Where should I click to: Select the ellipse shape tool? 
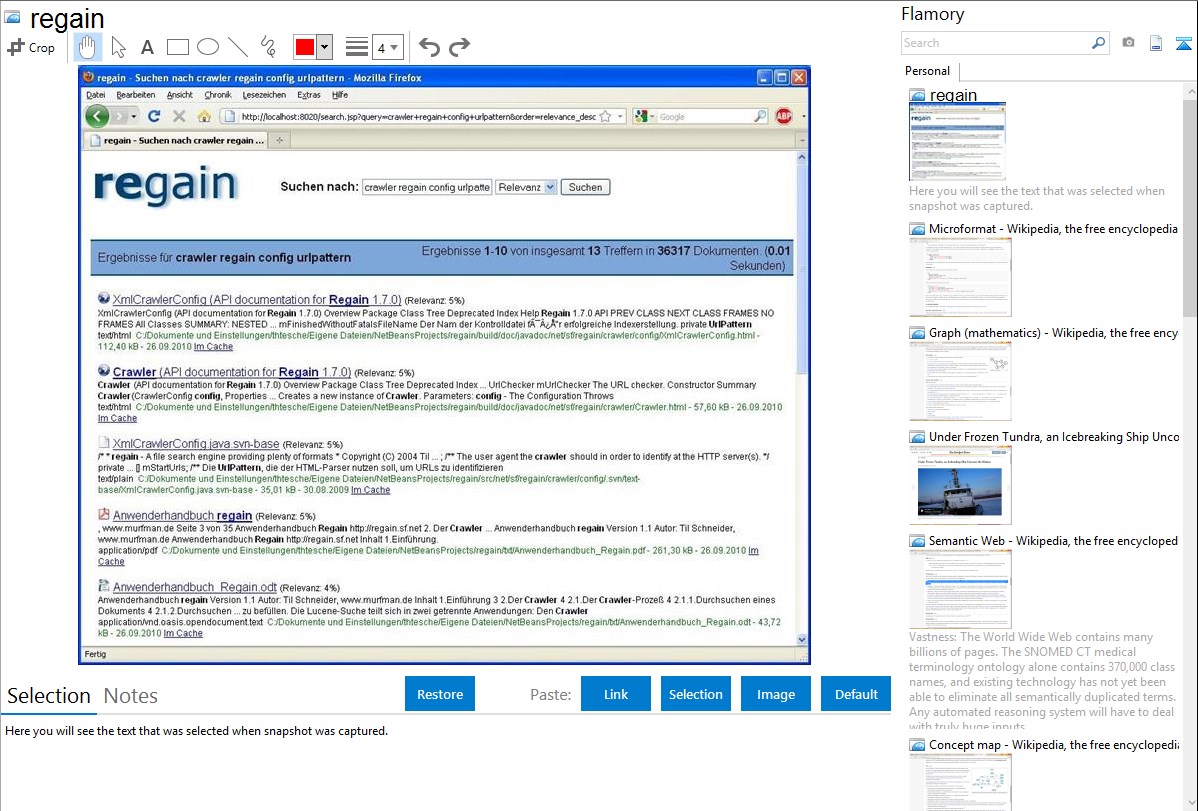pos(208,47)
